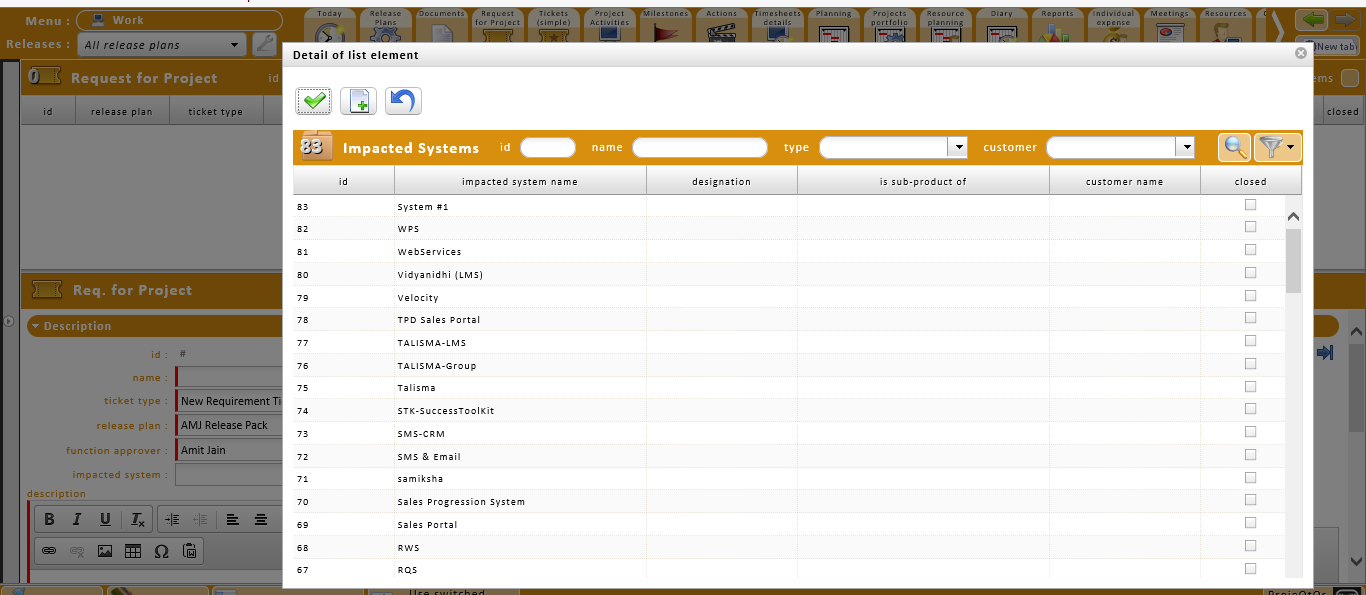Sort by the impacted system name column header
This screenshot has height=595, width=1366.
pyautogui.click(x=519, y=181)
